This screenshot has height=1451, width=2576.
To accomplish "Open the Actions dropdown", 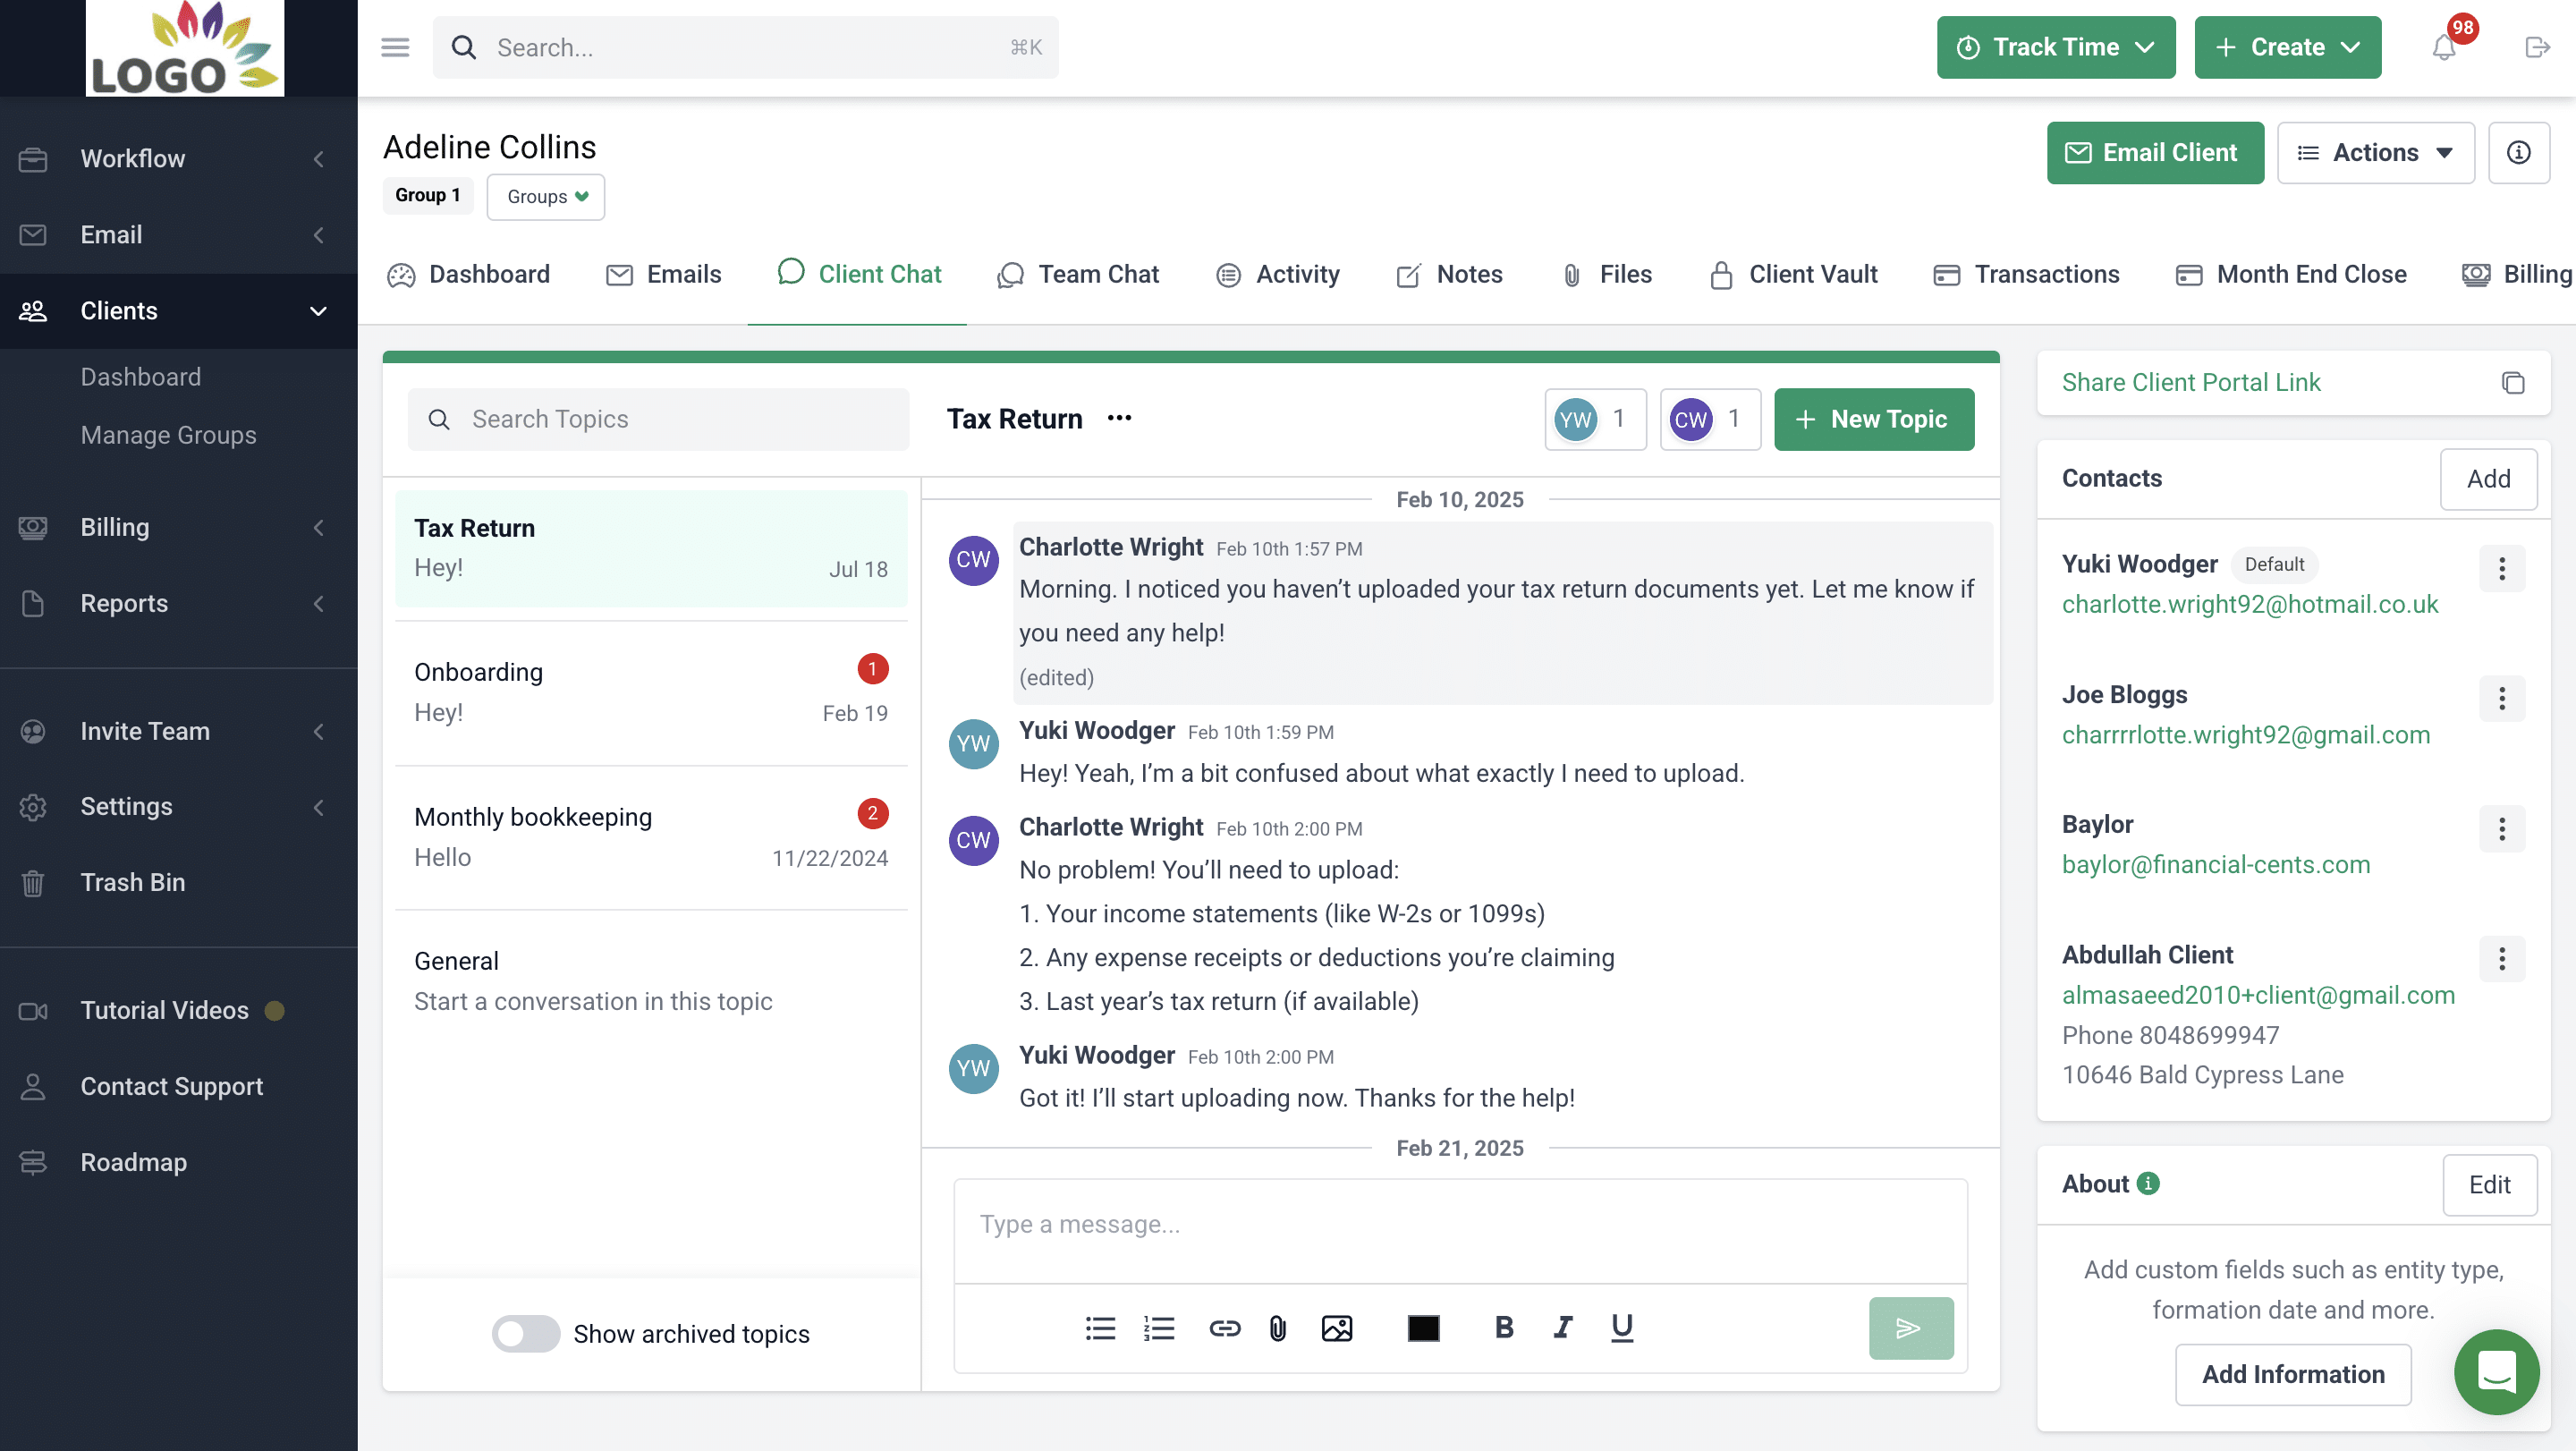I will (x=2376, y=152).
